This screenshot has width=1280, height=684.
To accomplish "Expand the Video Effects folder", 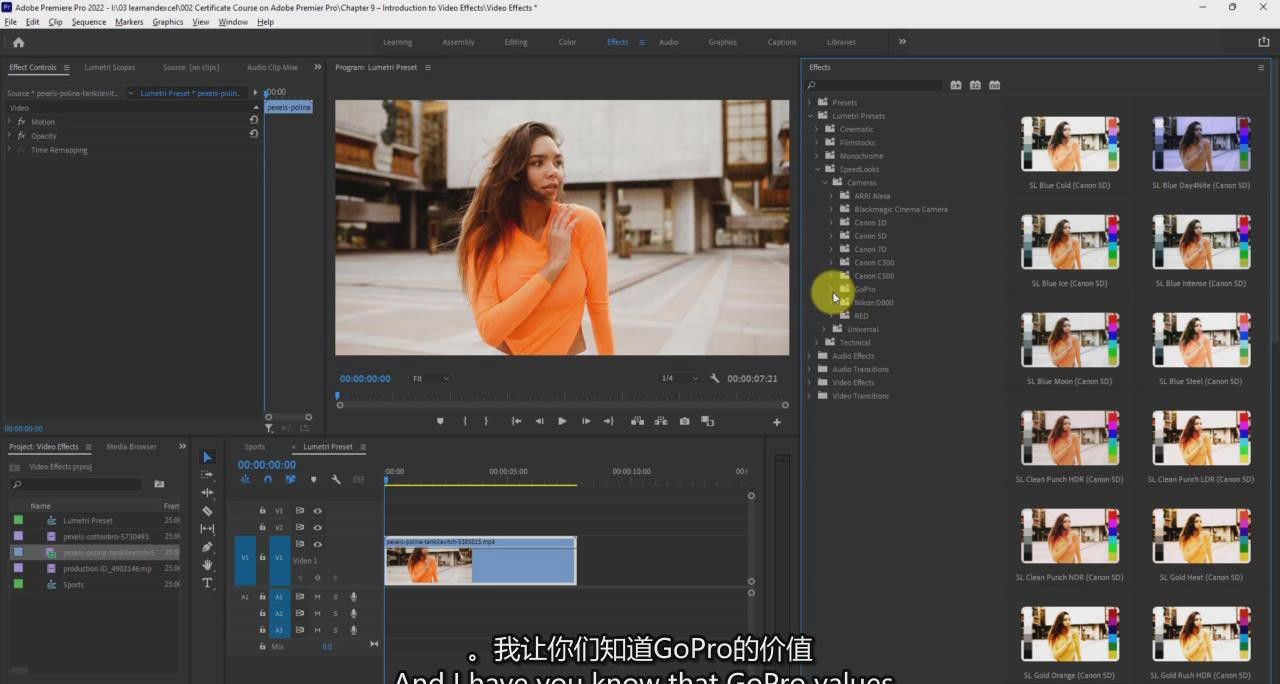I will (x=809, y=383).
